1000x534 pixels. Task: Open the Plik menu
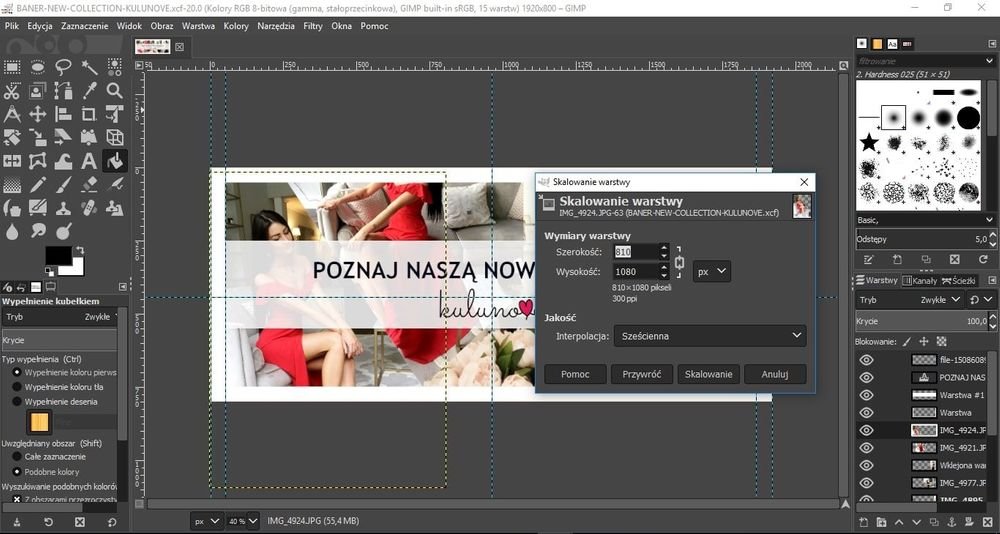(11, 26)
